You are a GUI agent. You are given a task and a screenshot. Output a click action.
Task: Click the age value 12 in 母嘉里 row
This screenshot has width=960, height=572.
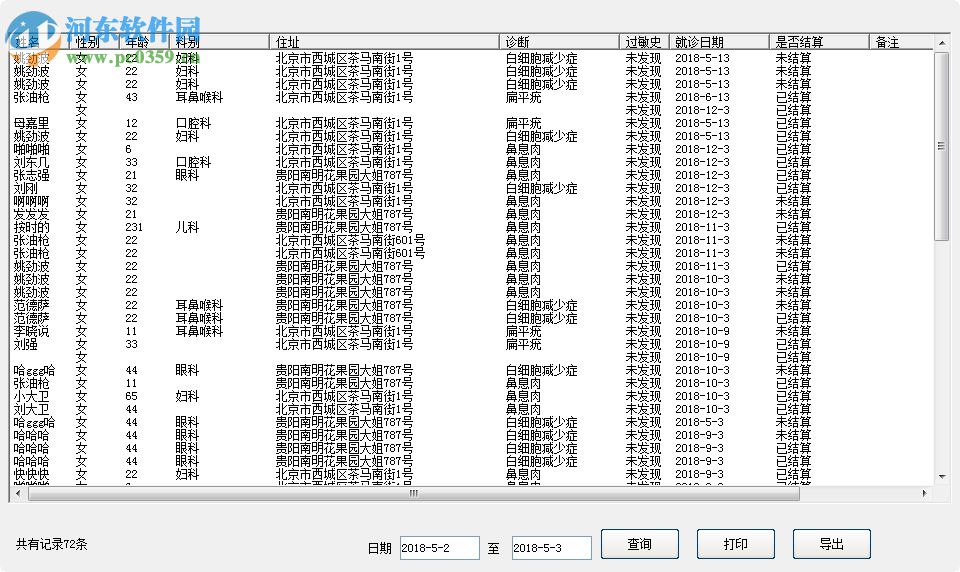pos(131,123)
